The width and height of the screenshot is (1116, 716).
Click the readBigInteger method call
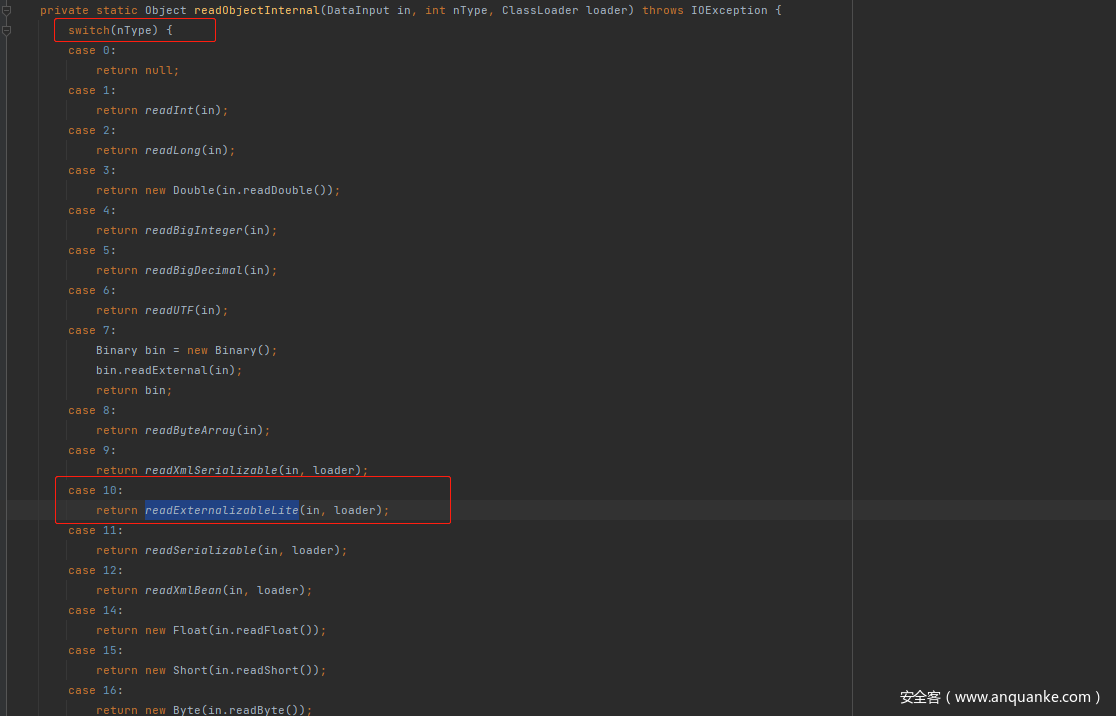[194, 230]
